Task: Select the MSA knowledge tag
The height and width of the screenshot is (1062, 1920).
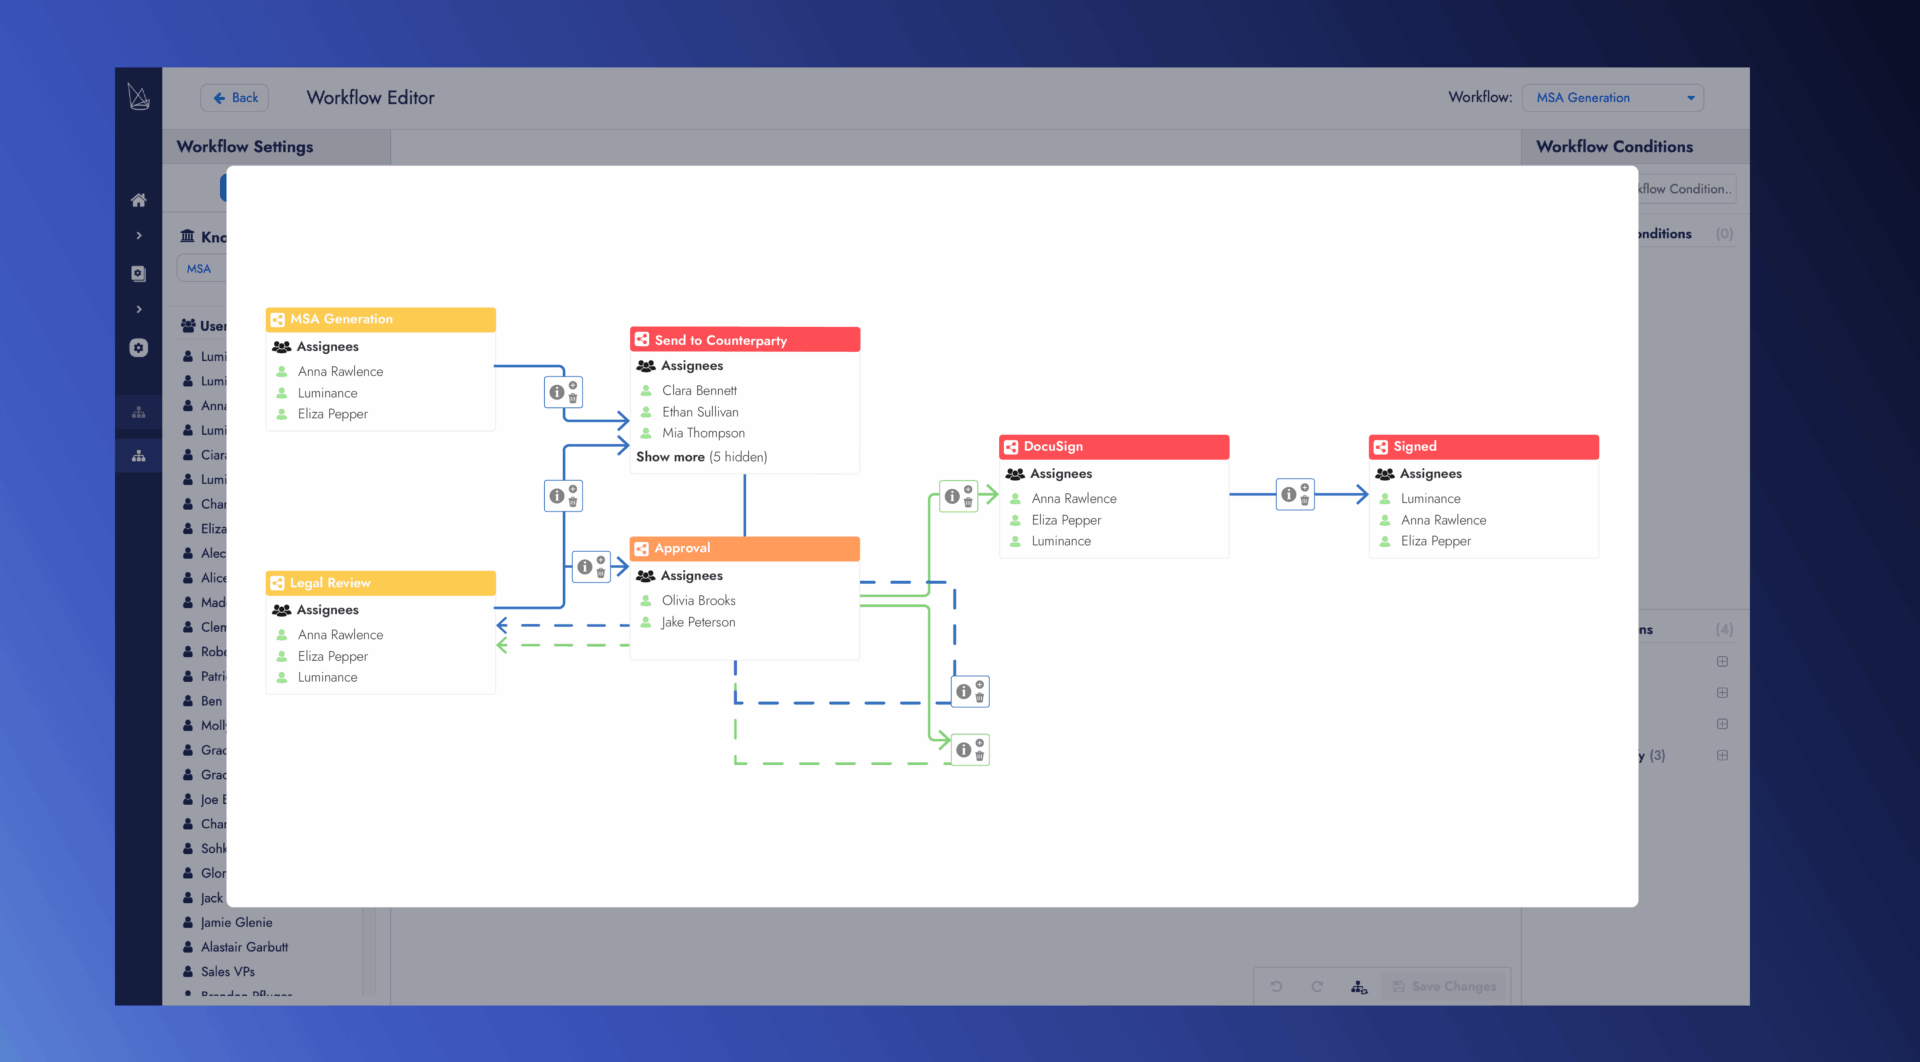Action: (199, 269)
